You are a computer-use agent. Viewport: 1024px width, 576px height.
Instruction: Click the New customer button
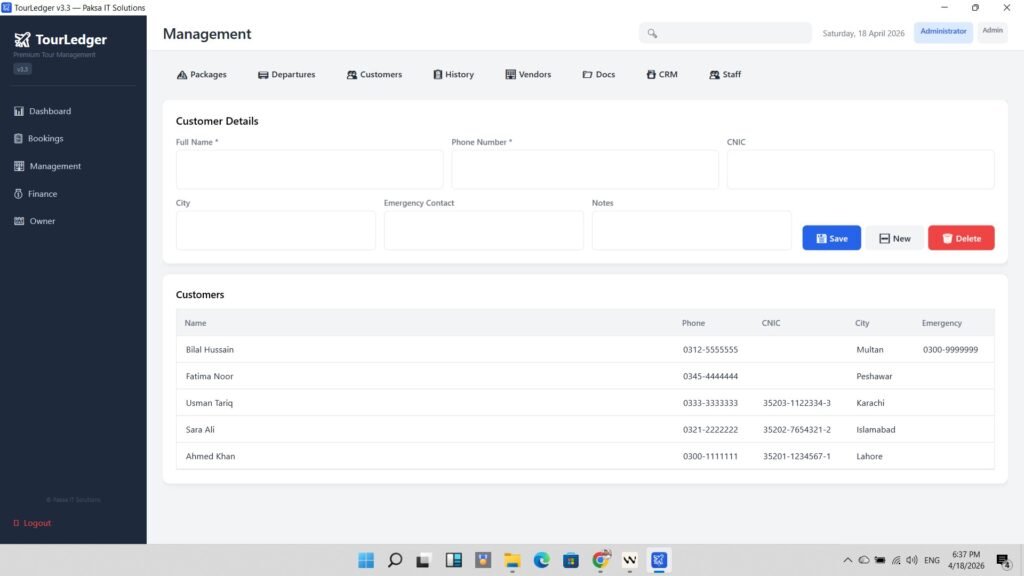pyautogui.click(x=894, y=238)
